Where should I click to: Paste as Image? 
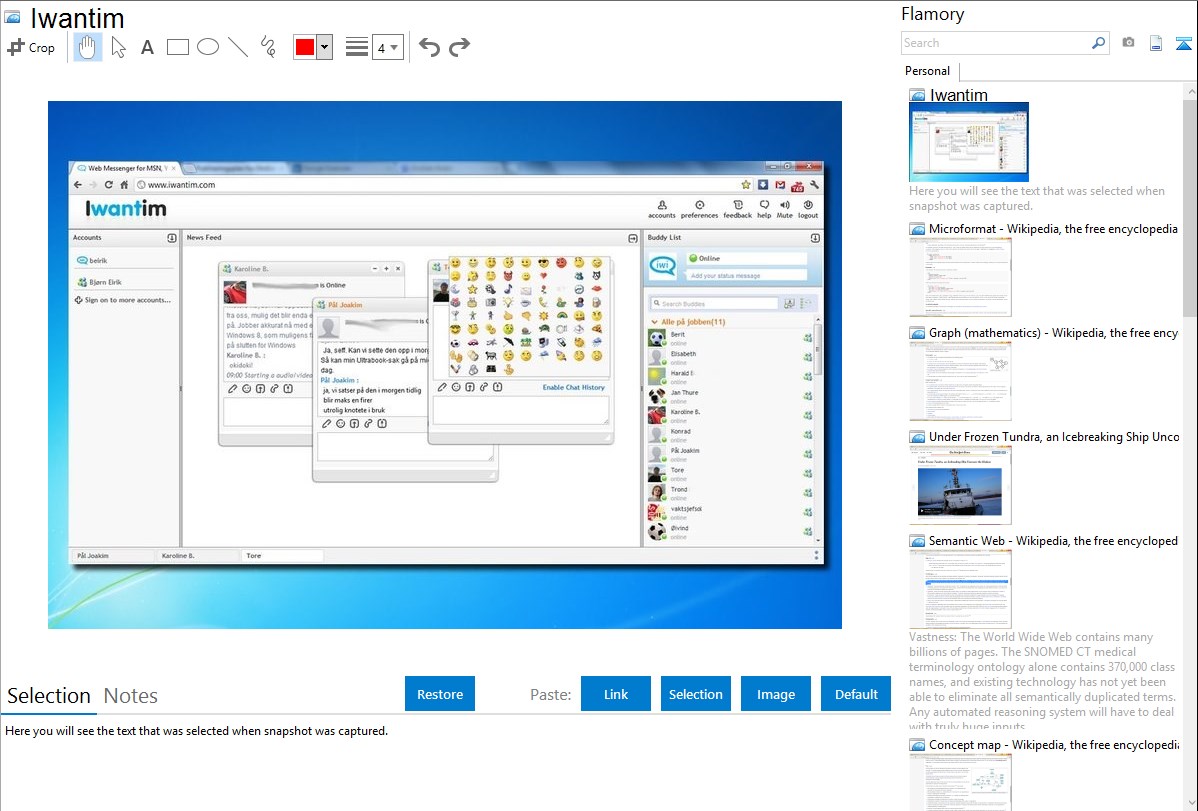(x=775, y=694)
